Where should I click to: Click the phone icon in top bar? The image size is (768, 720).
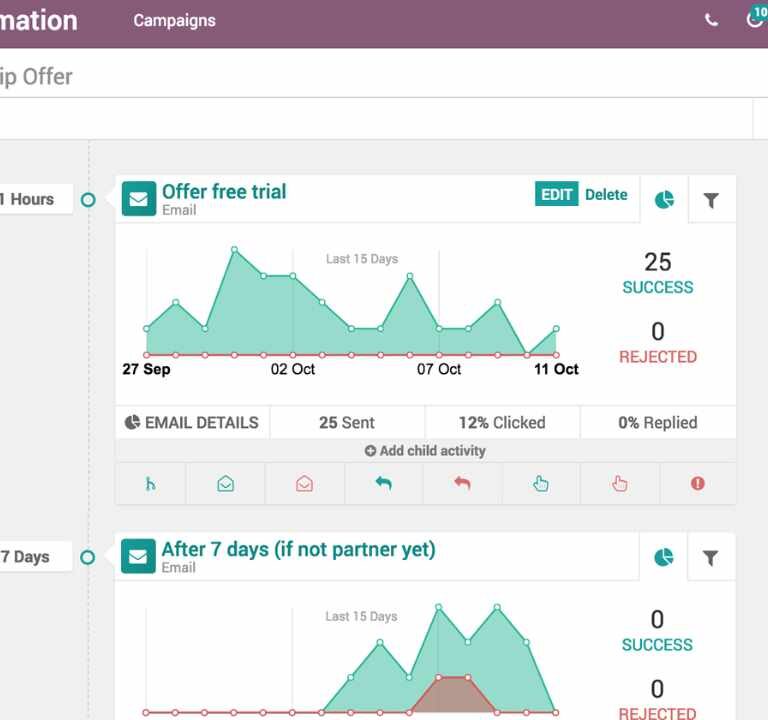[x=711, y=20]
